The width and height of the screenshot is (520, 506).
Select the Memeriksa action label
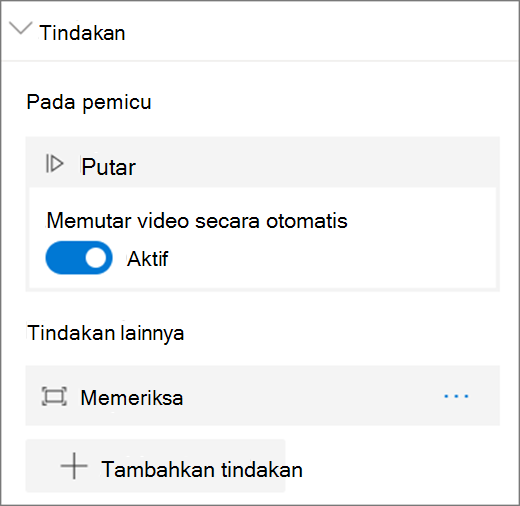tap(132, 398)
